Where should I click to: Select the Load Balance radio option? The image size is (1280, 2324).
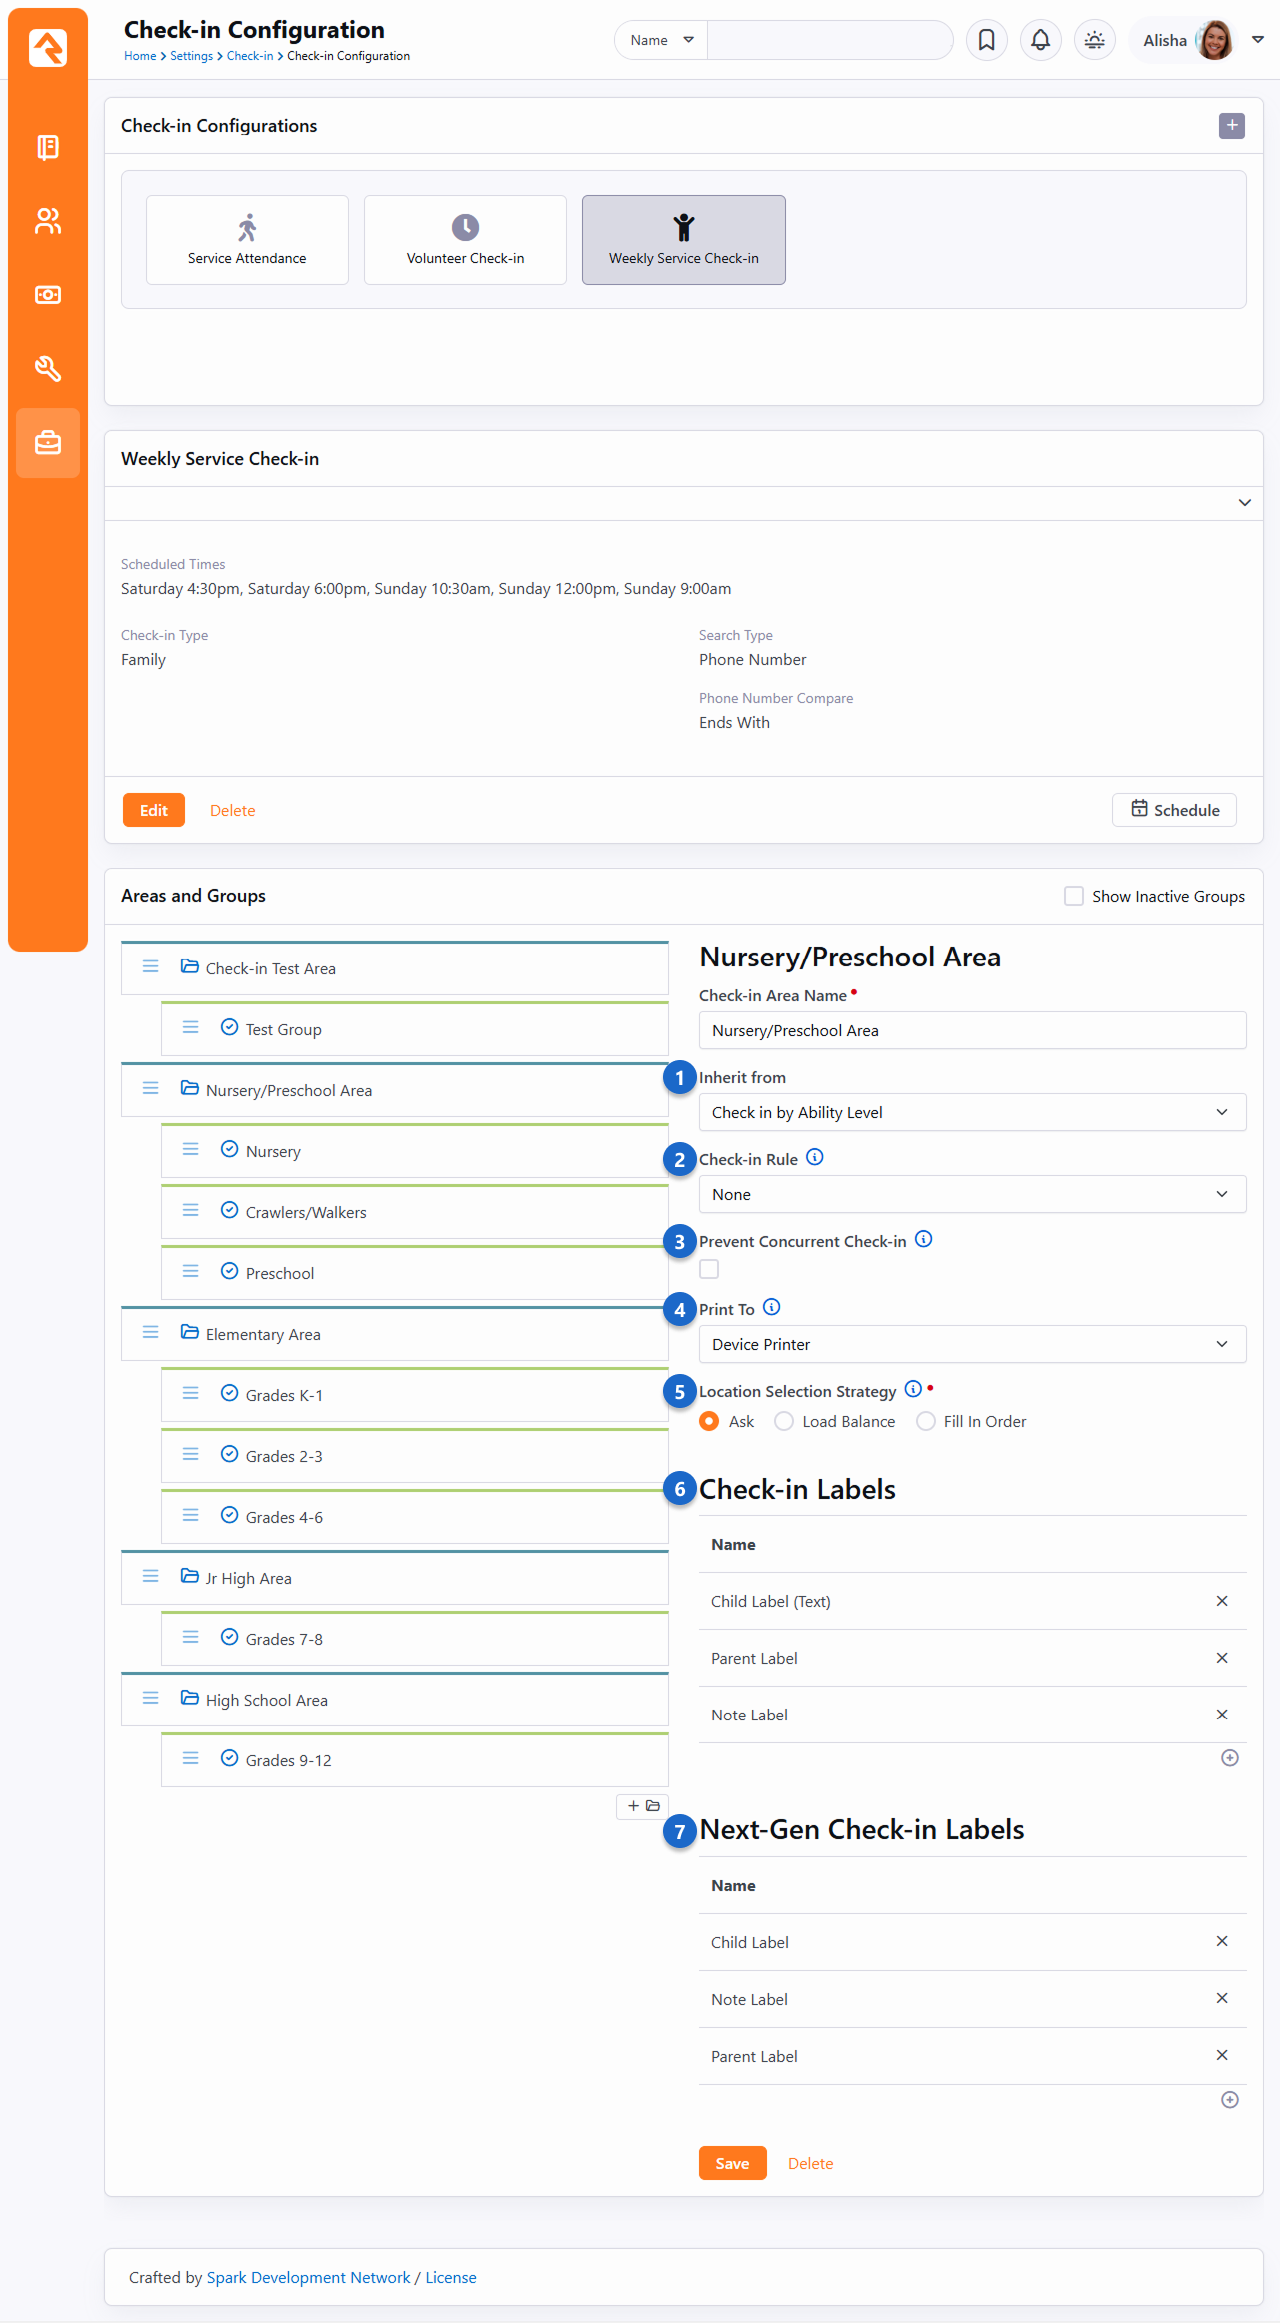click(x=785, y=1421)
